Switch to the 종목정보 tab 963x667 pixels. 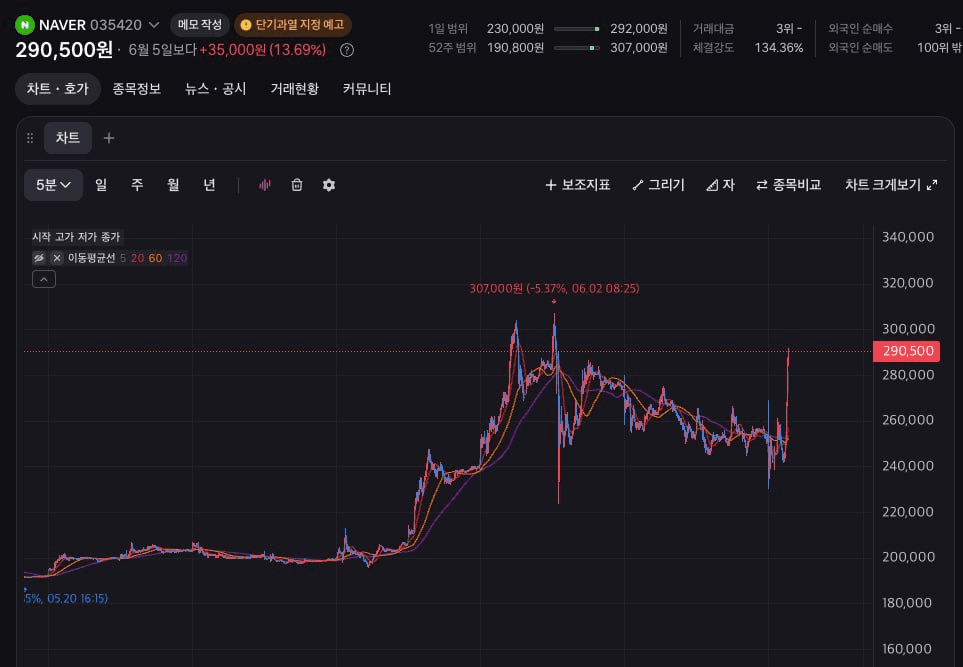click(136, 88)
